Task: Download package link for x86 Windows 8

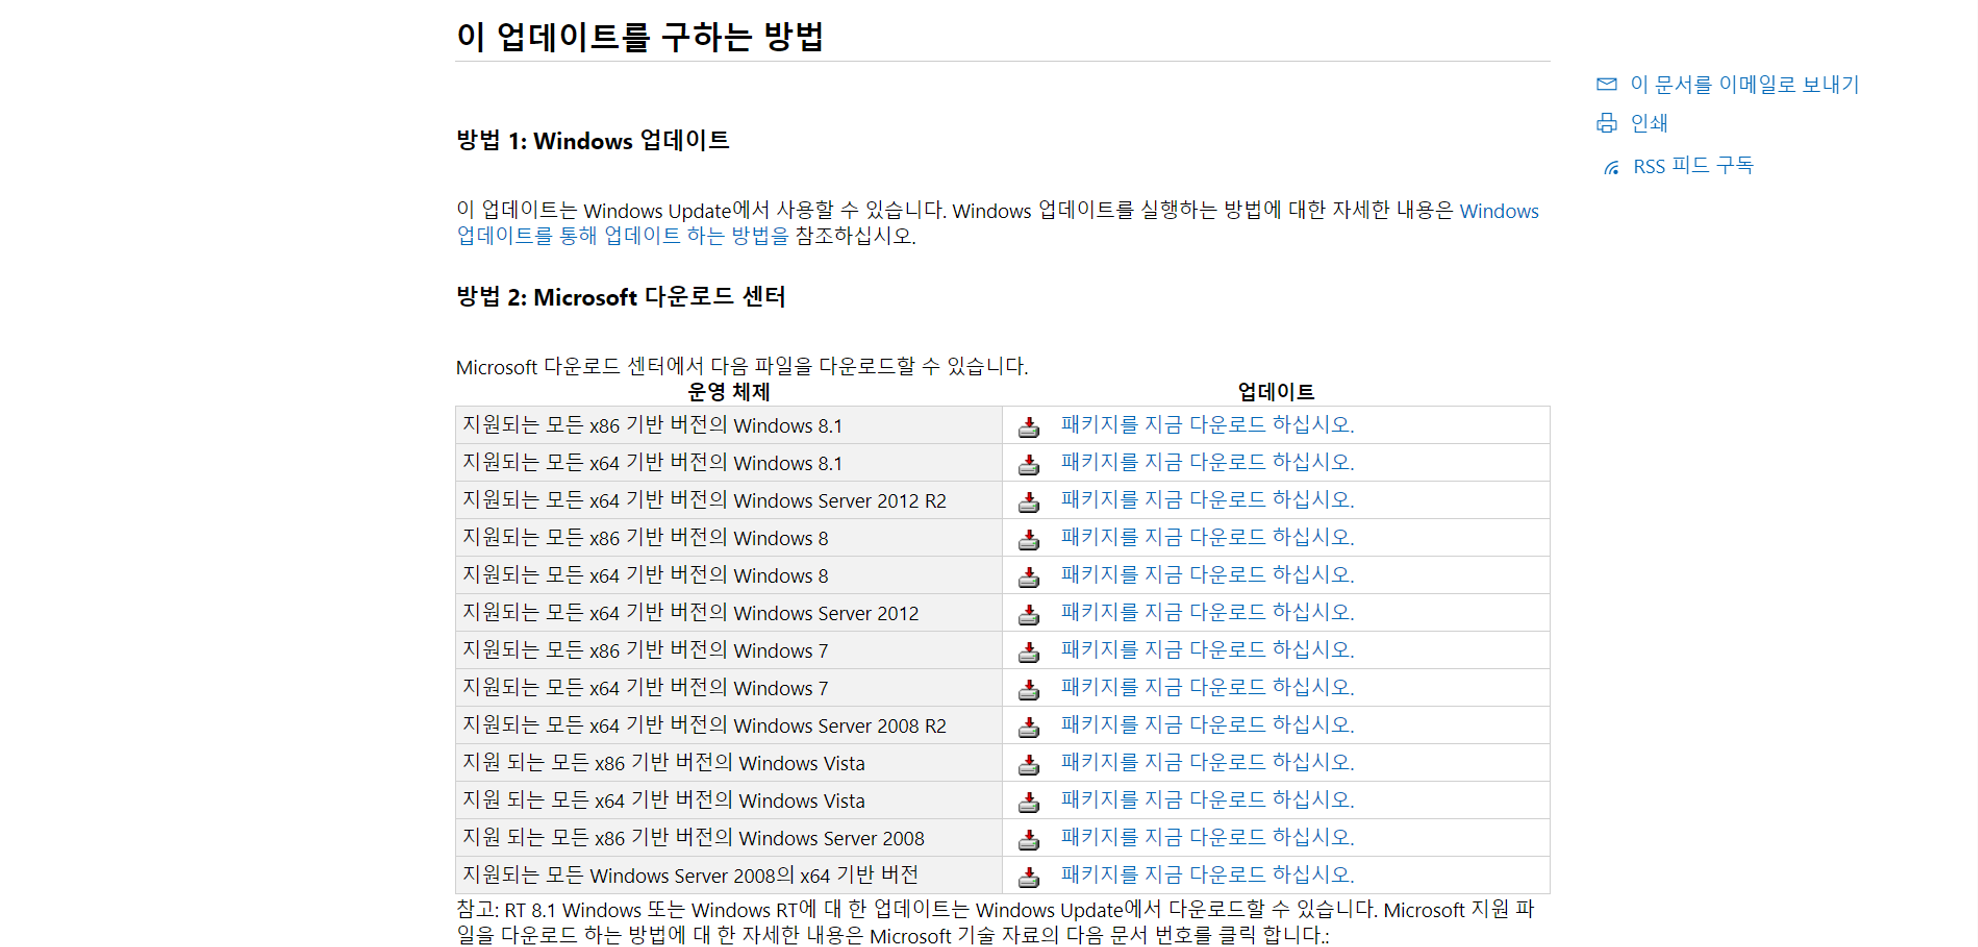Action: pyautogui.click(x=1207, y=536)
